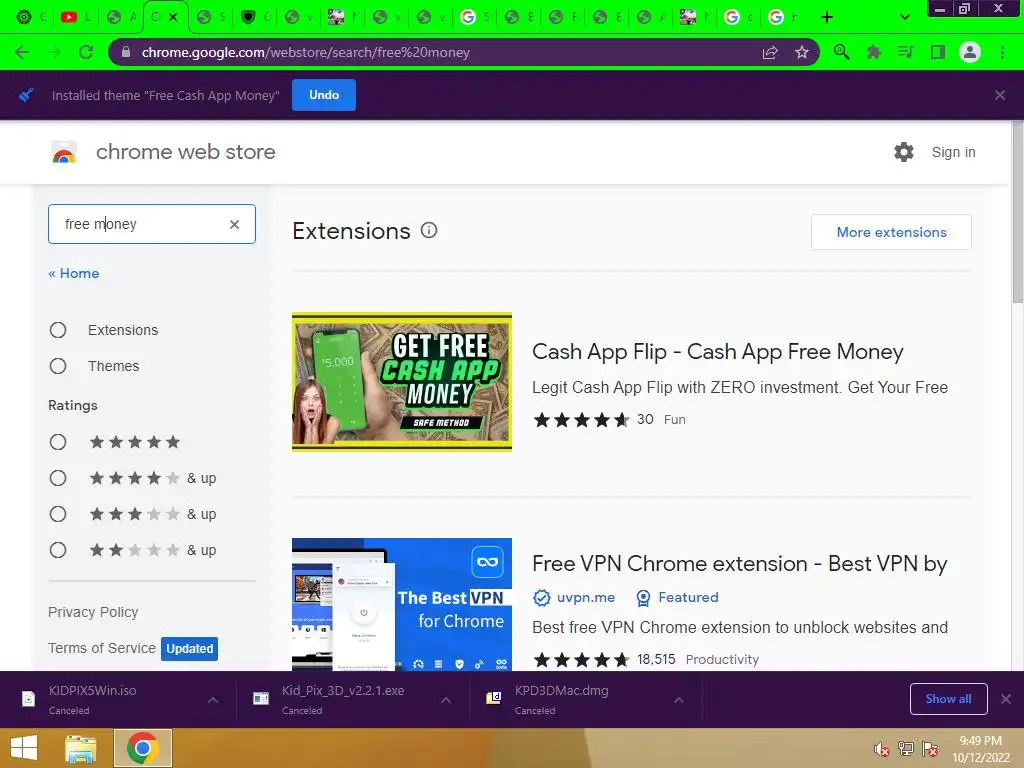Bookmark this page with the star icon
This screenshot has width=1024, height=768.
click(802, 52)
